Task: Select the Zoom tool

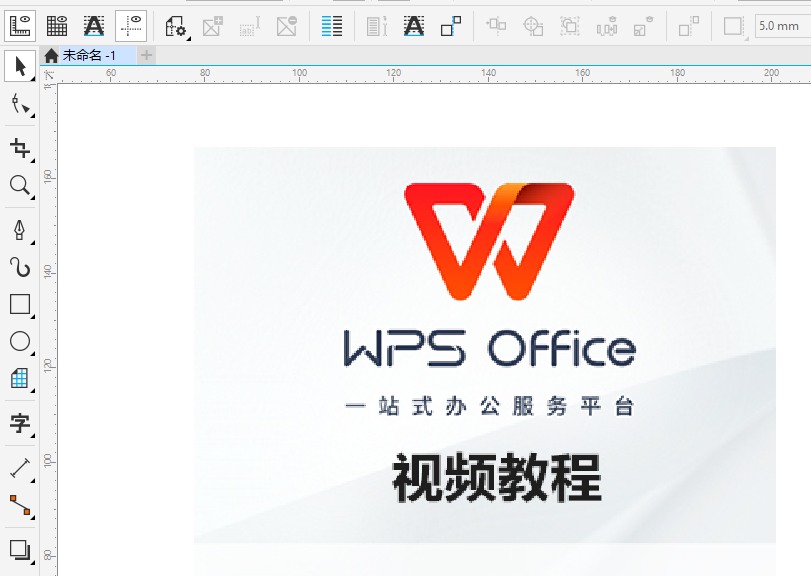Action: click(20, 186)
